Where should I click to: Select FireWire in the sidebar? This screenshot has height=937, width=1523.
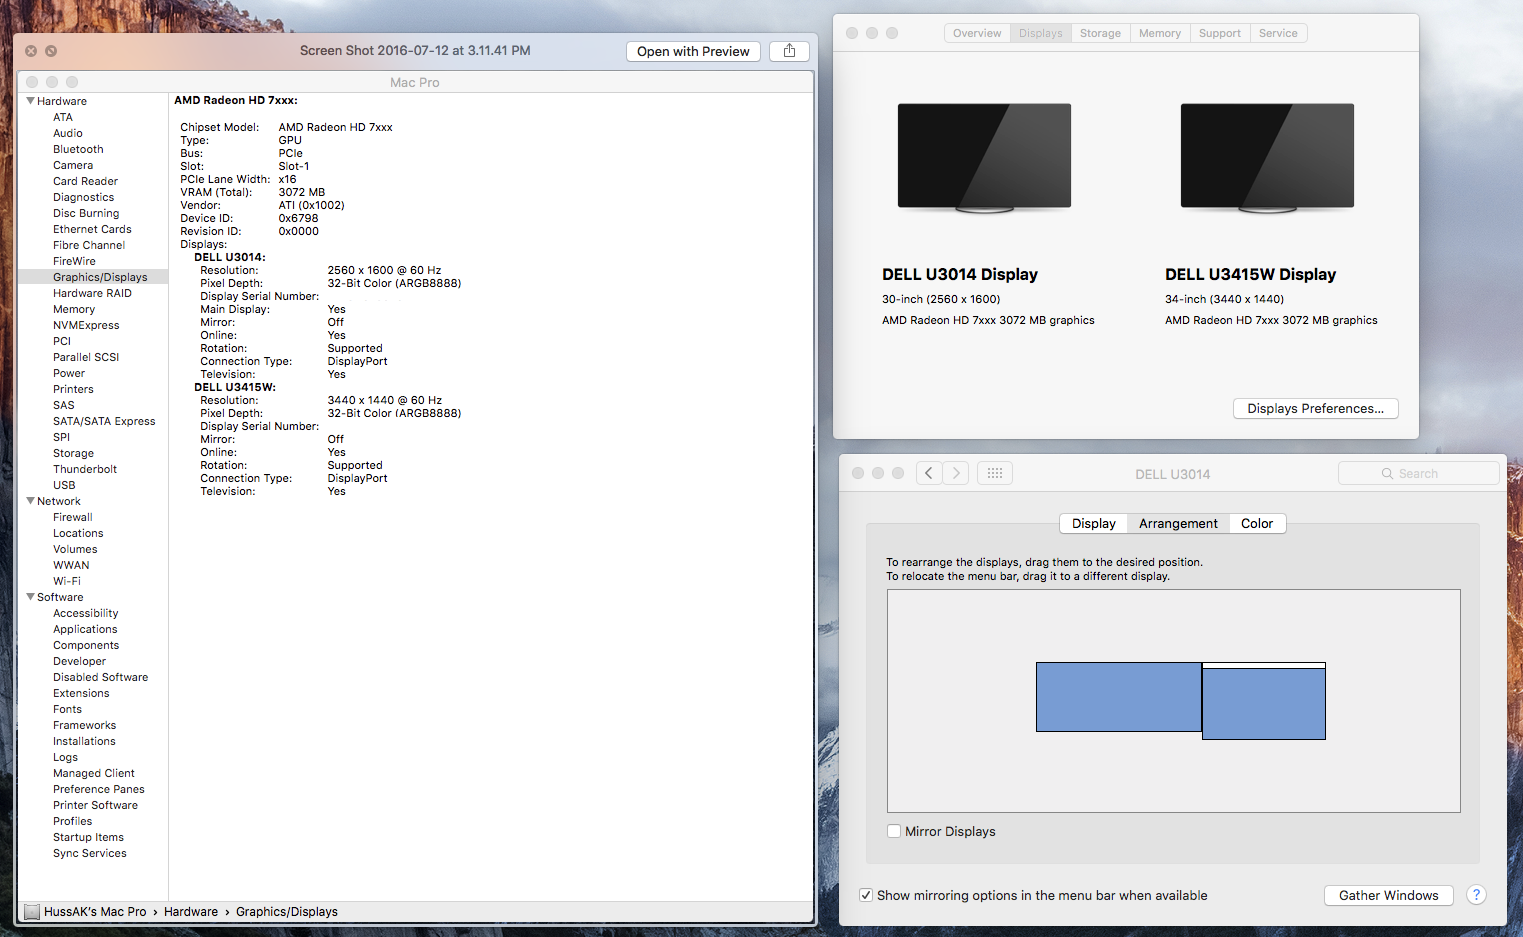(x=74, y=261)
